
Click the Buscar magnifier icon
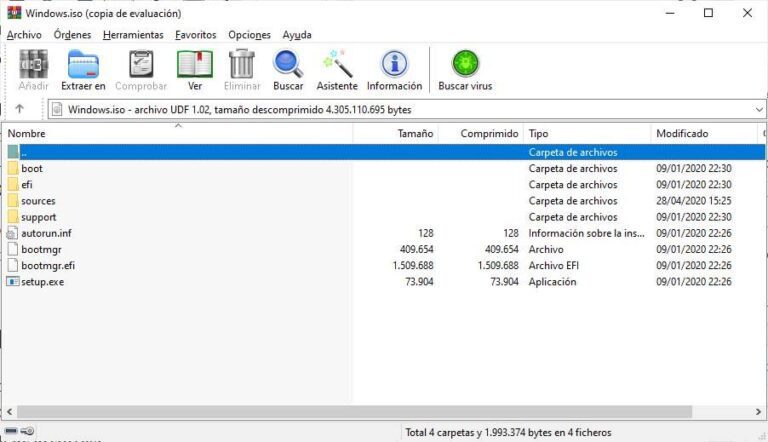[288, 64]
